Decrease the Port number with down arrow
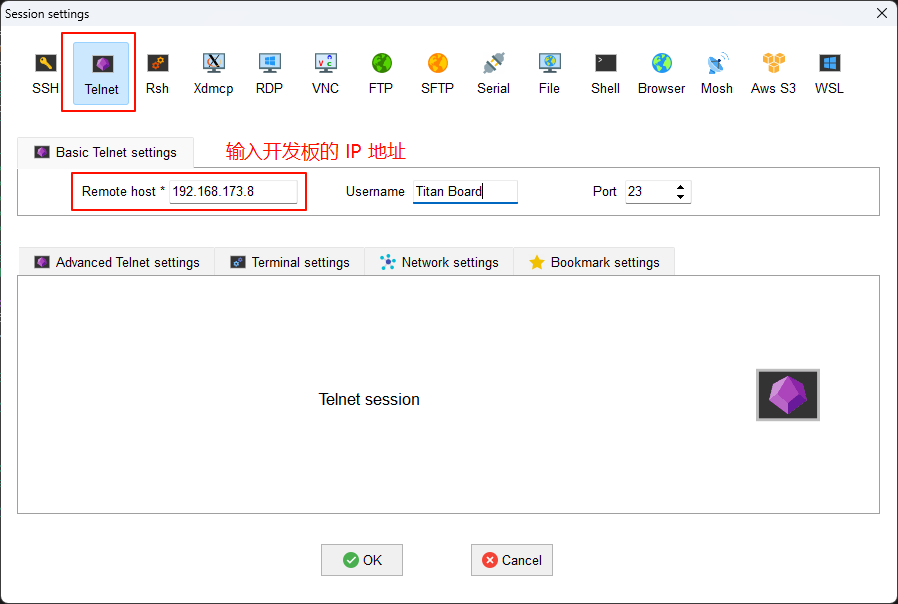 pyautogui.click(x=681, y=196)
